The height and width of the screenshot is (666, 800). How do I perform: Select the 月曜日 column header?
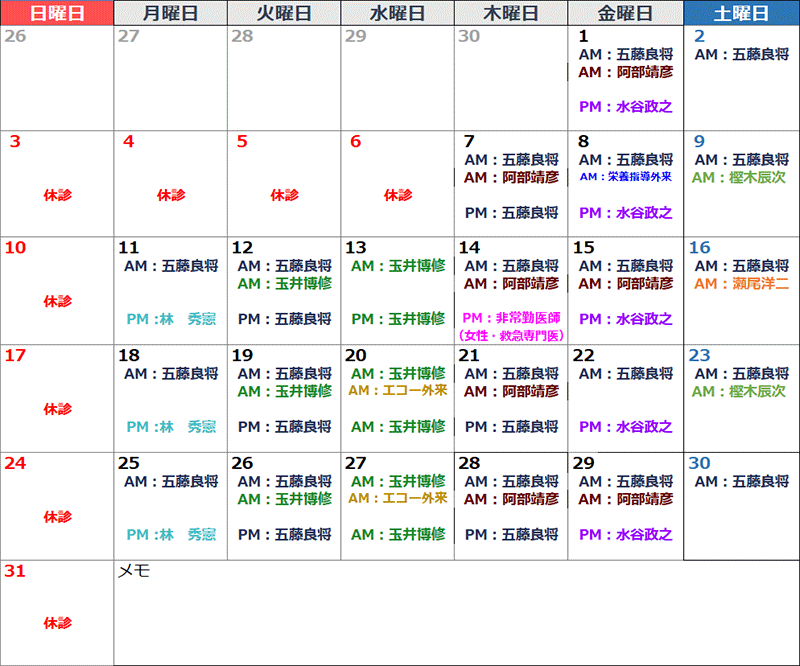click(x=170, y=13)
